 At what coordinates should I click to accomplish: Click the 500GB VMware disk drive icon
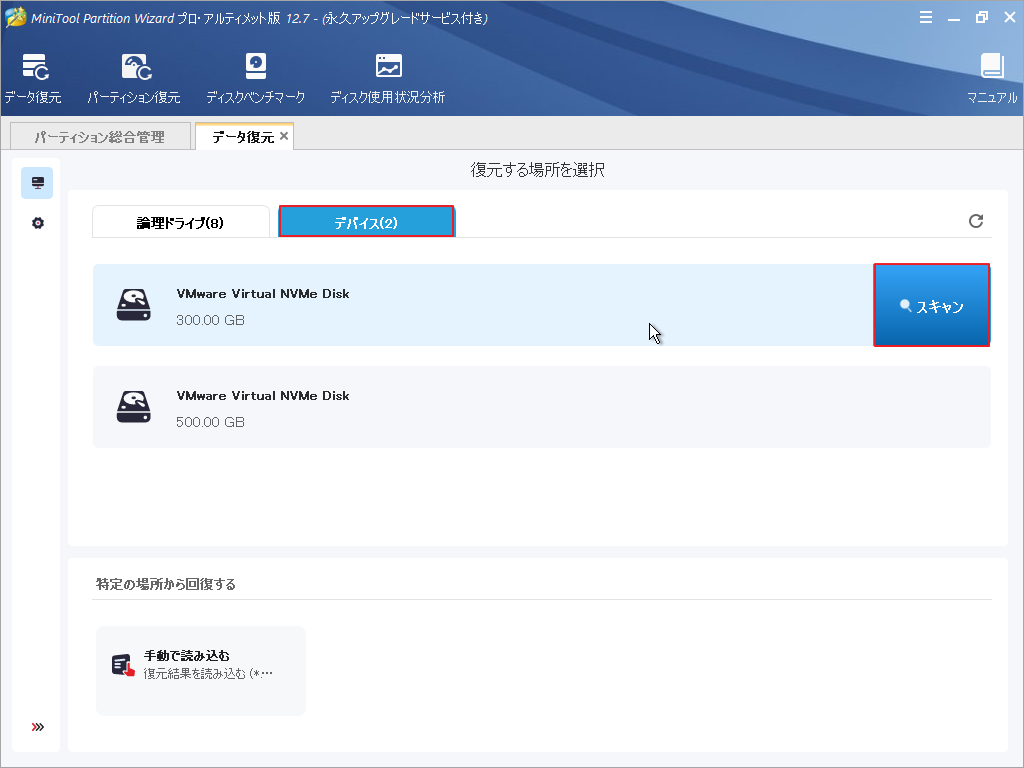pyautogui.click(x=133, y=407)
